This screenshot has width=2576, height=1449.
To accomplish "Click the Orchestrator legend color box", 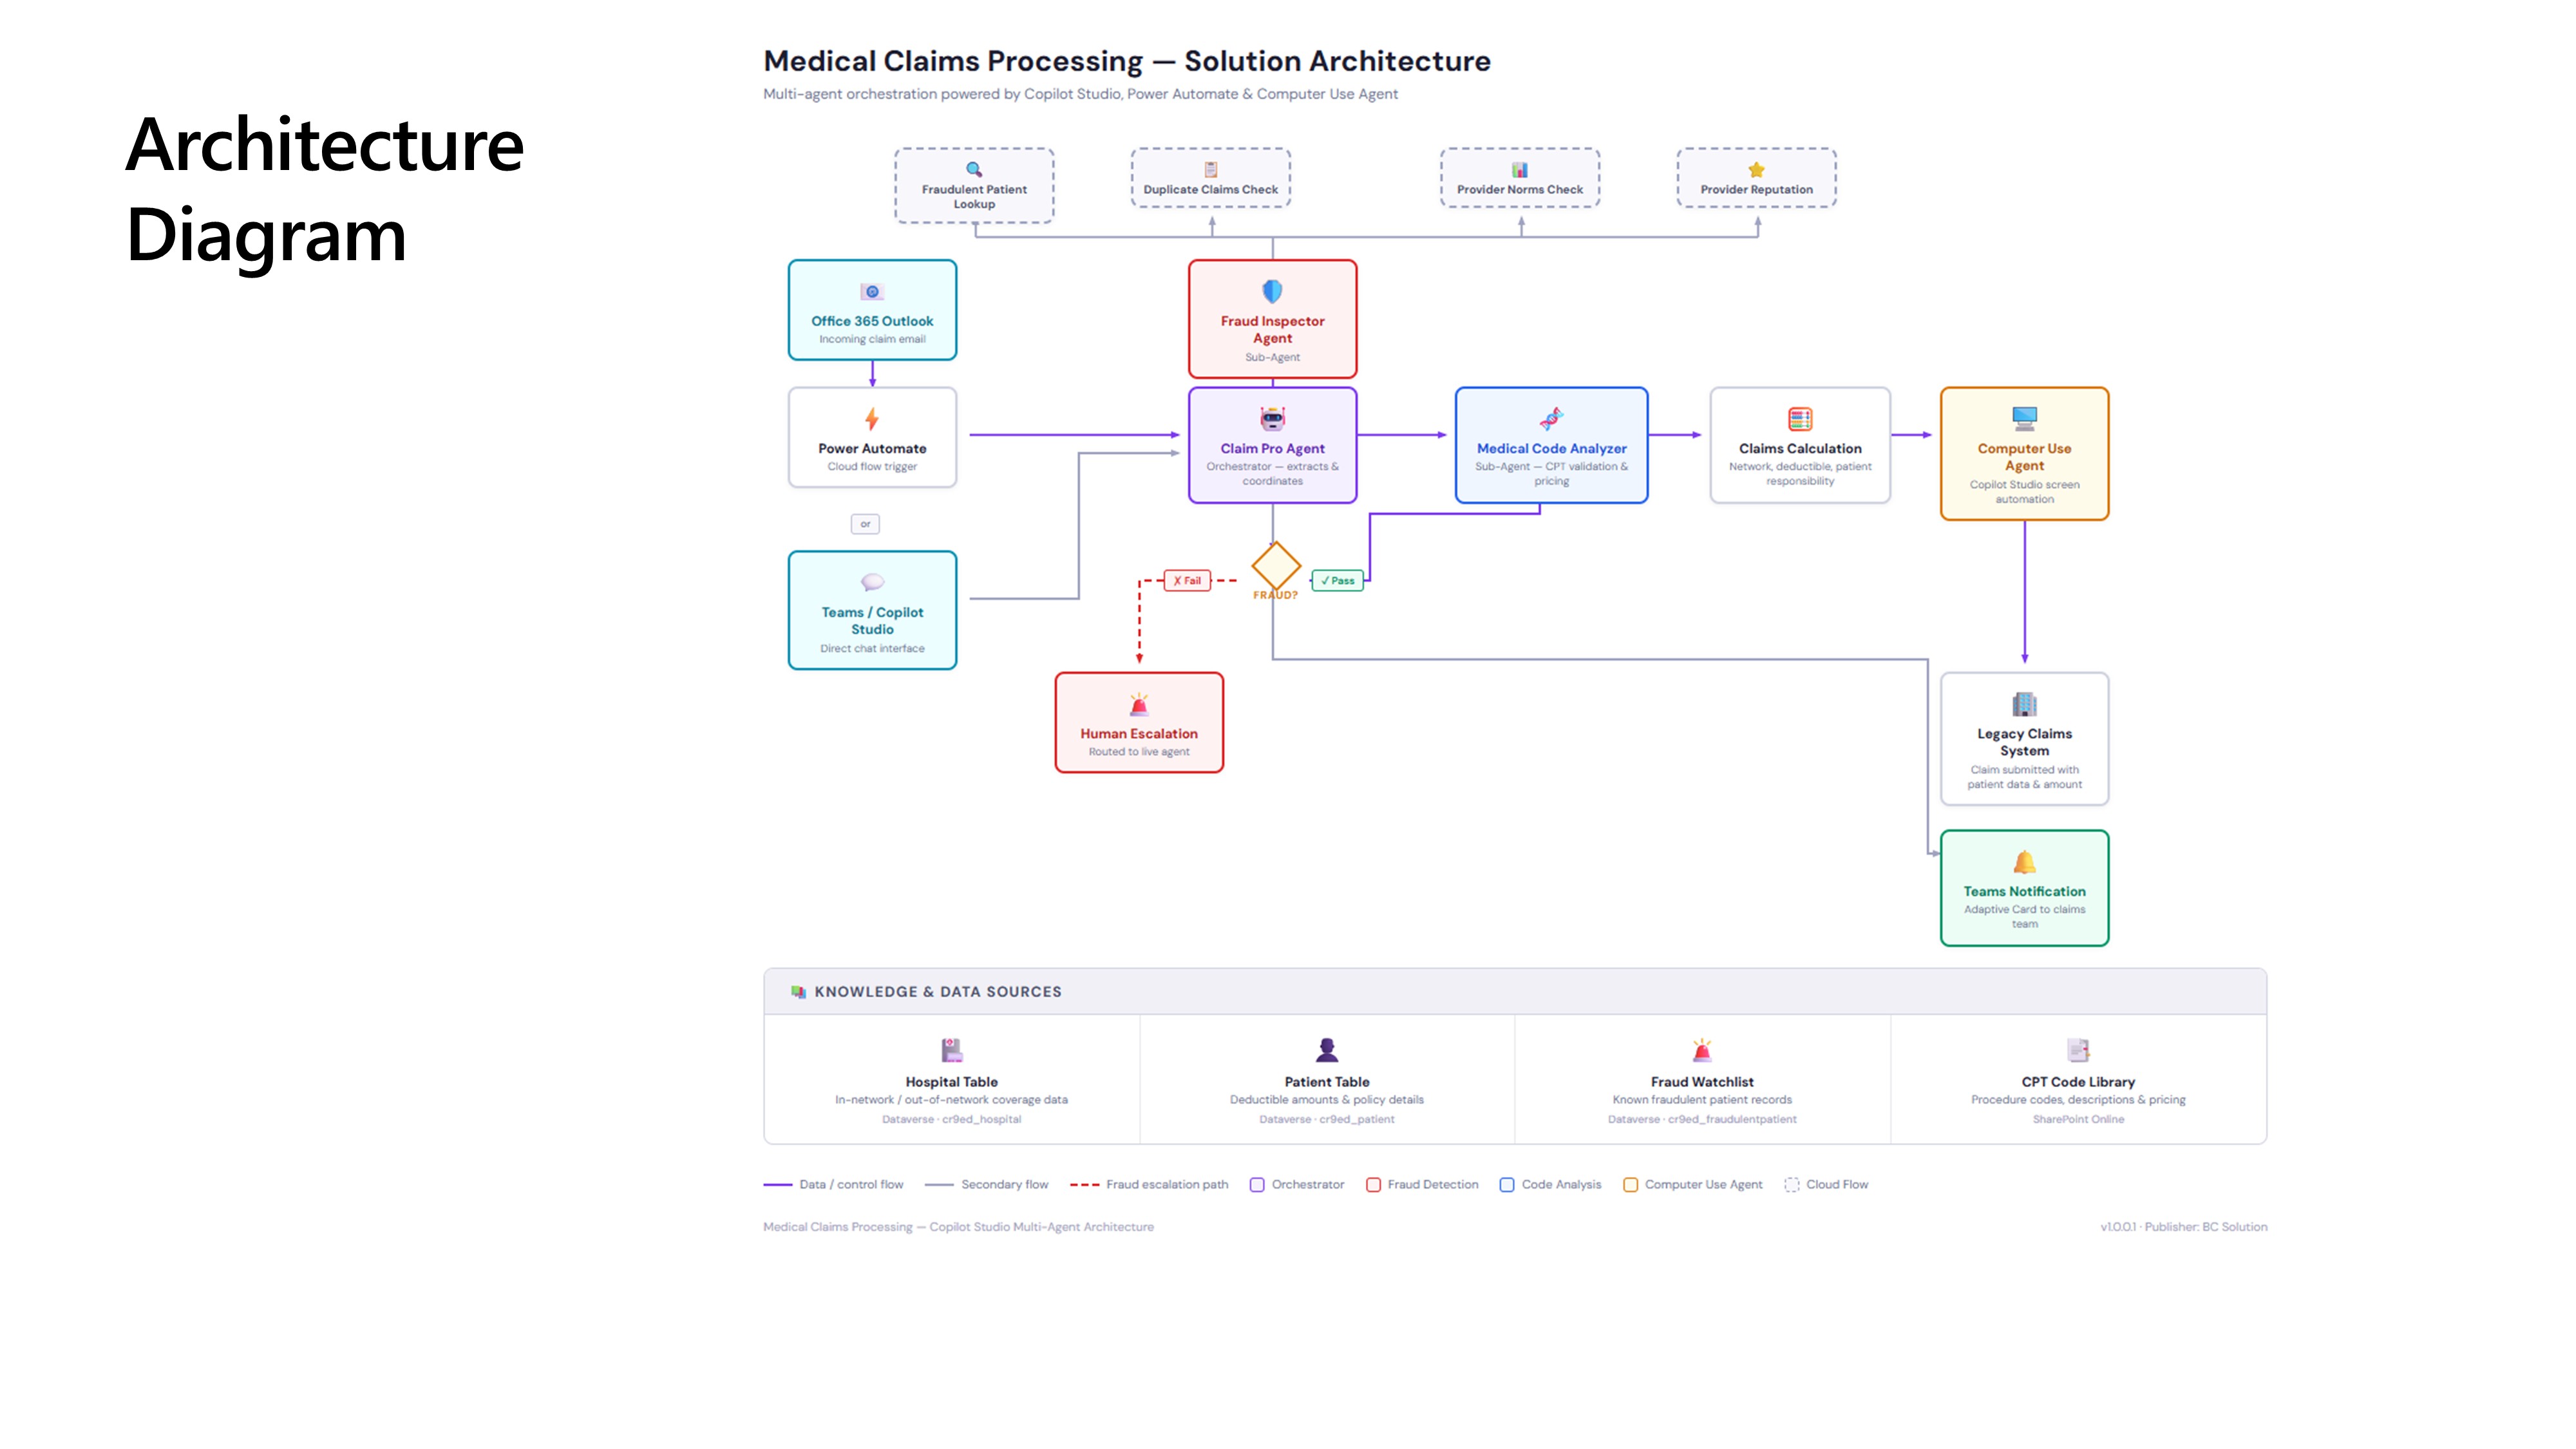I will coord(1257,1184).
